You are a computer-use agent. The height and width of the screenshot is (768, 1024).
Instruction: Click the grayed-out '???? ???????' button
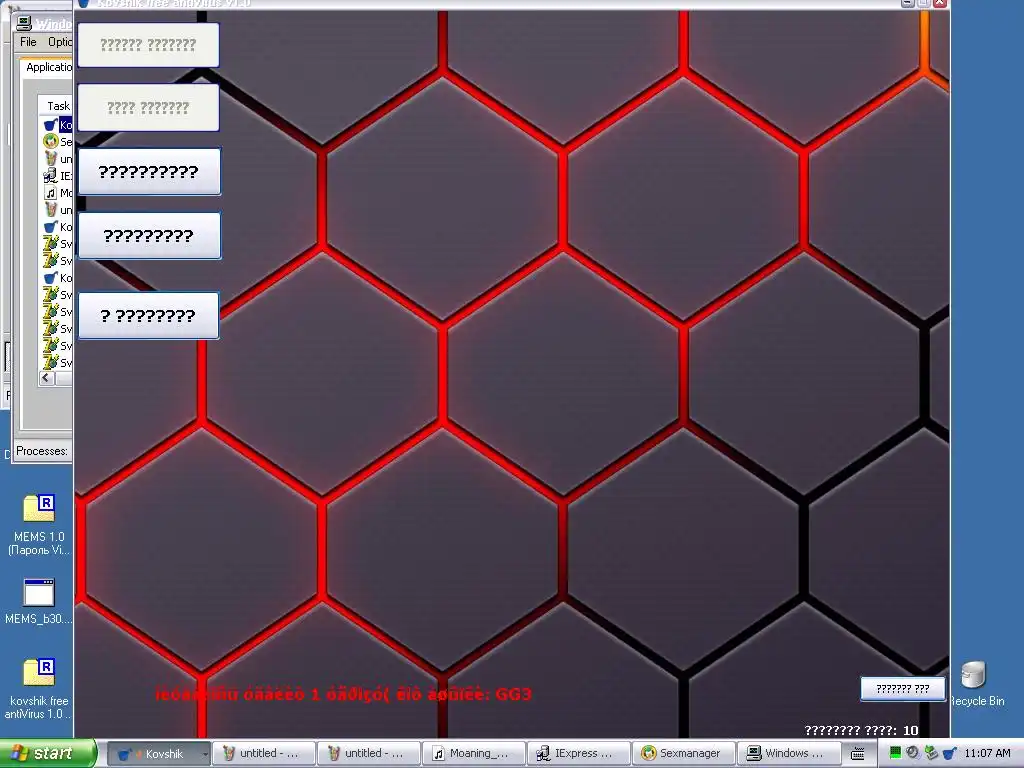[148, 108]
